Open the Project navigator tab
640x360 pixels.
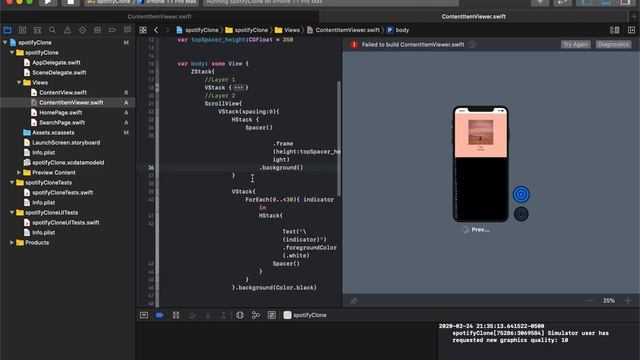coord(7,30)
